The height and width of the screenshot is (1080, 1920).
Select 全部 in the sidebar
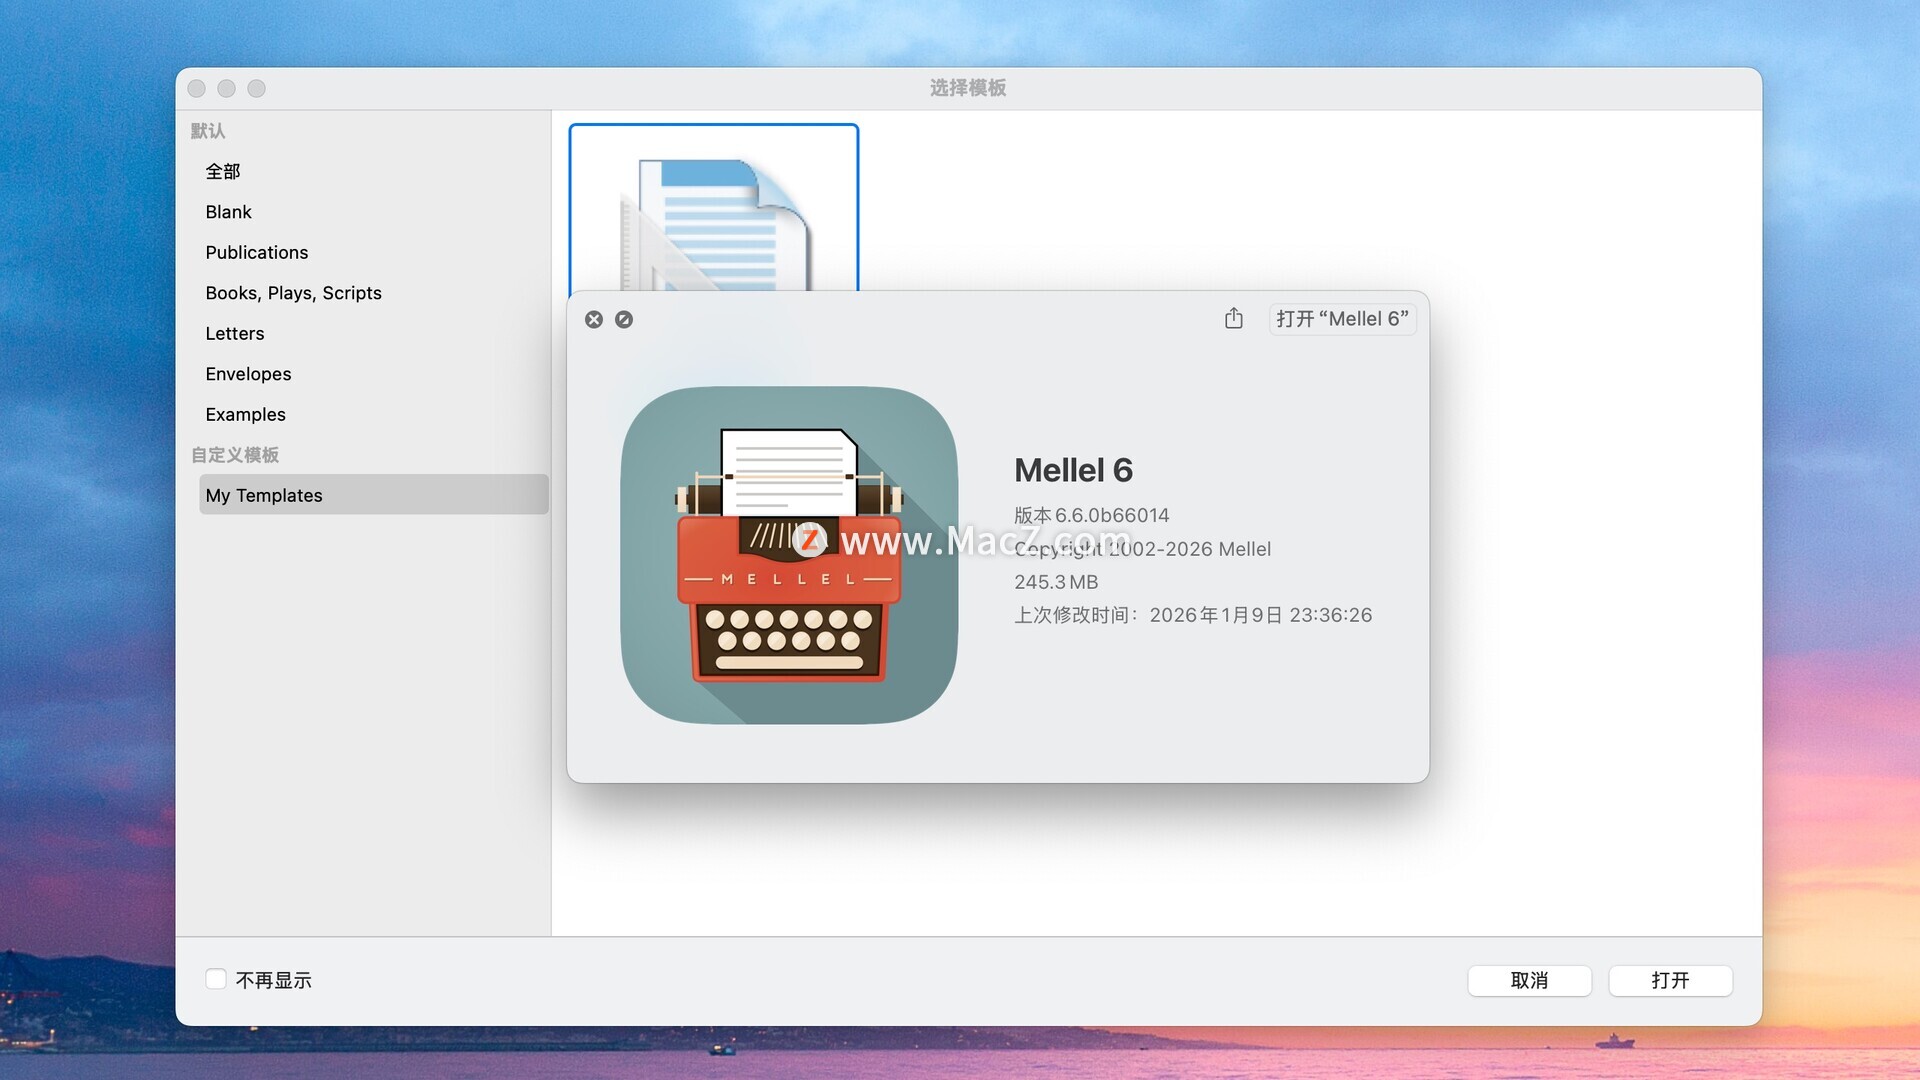click(223, 171)
